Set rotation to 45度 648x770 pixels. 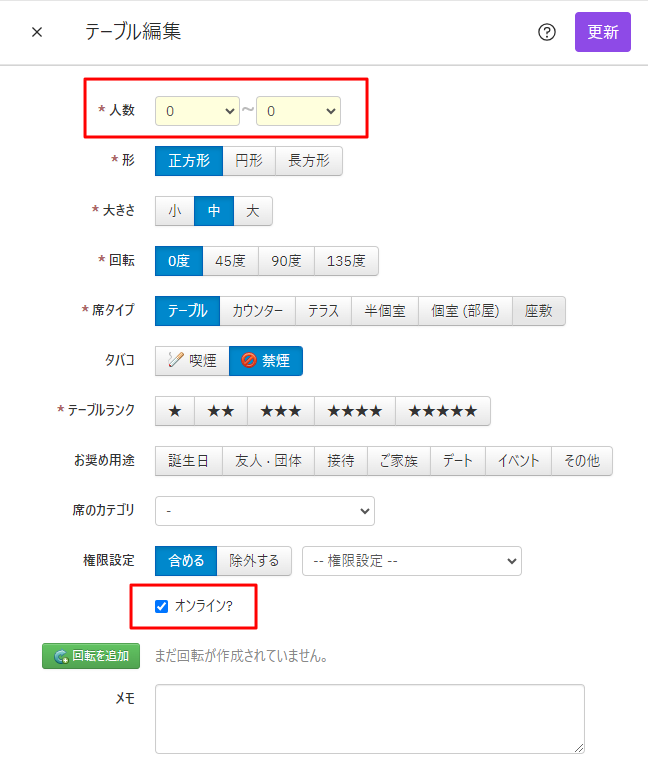pos(230,261)
